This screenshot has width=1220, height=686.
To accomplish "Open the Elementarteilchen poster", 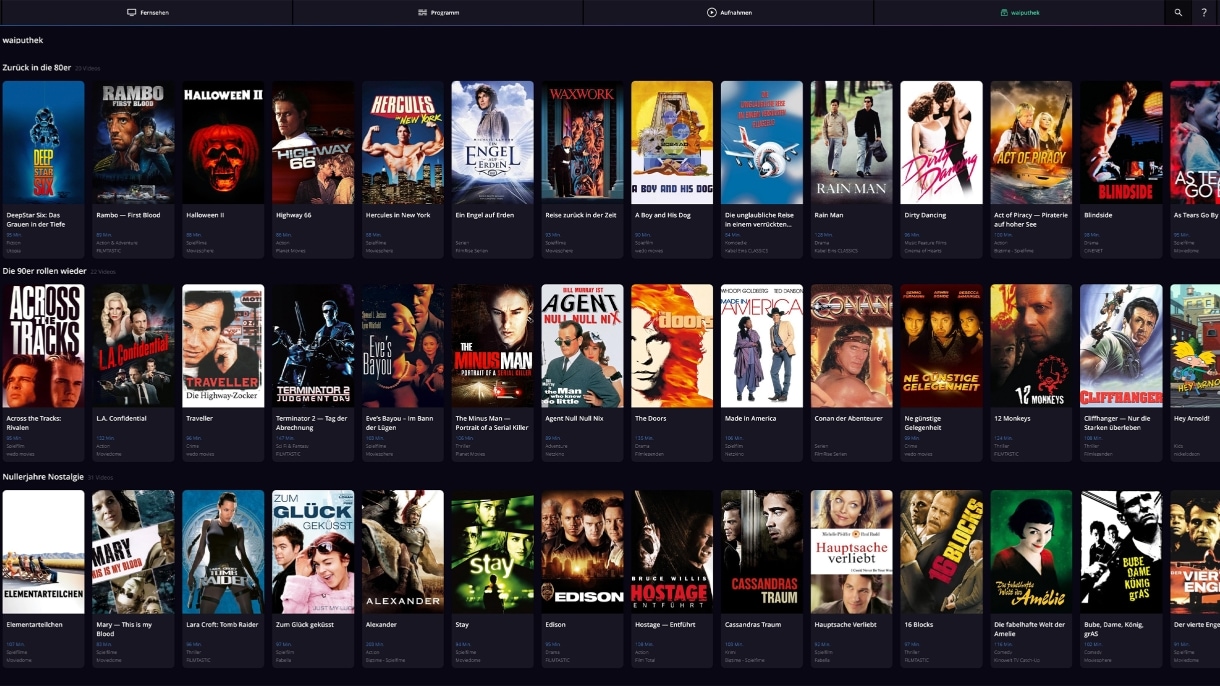I will point(44,551).
